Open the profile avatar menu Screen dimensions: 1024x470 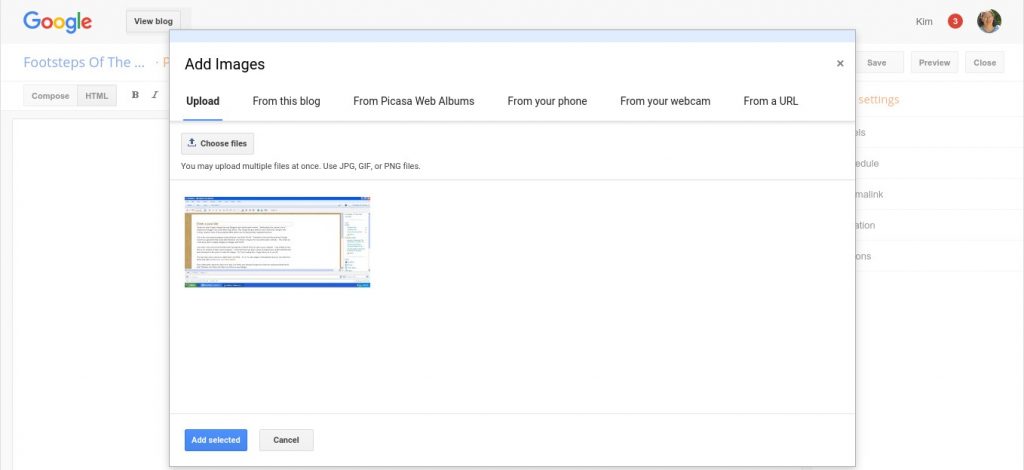[x=989, y=22]
